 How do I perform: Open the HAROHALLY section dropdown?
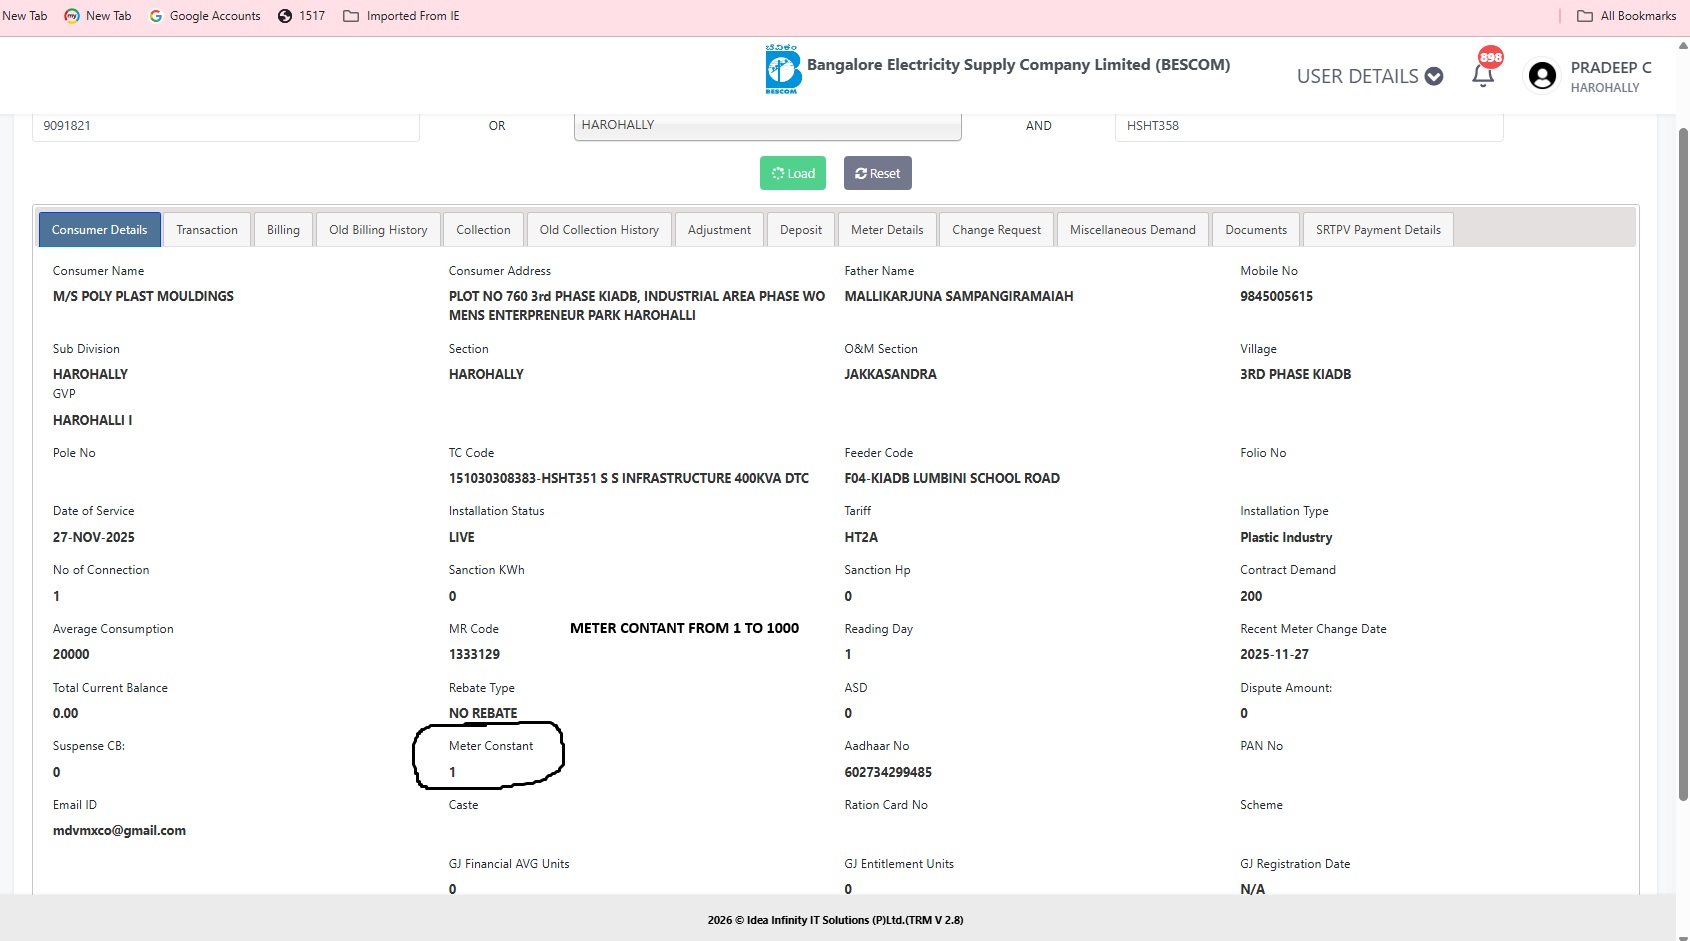(x=767, y=126)
